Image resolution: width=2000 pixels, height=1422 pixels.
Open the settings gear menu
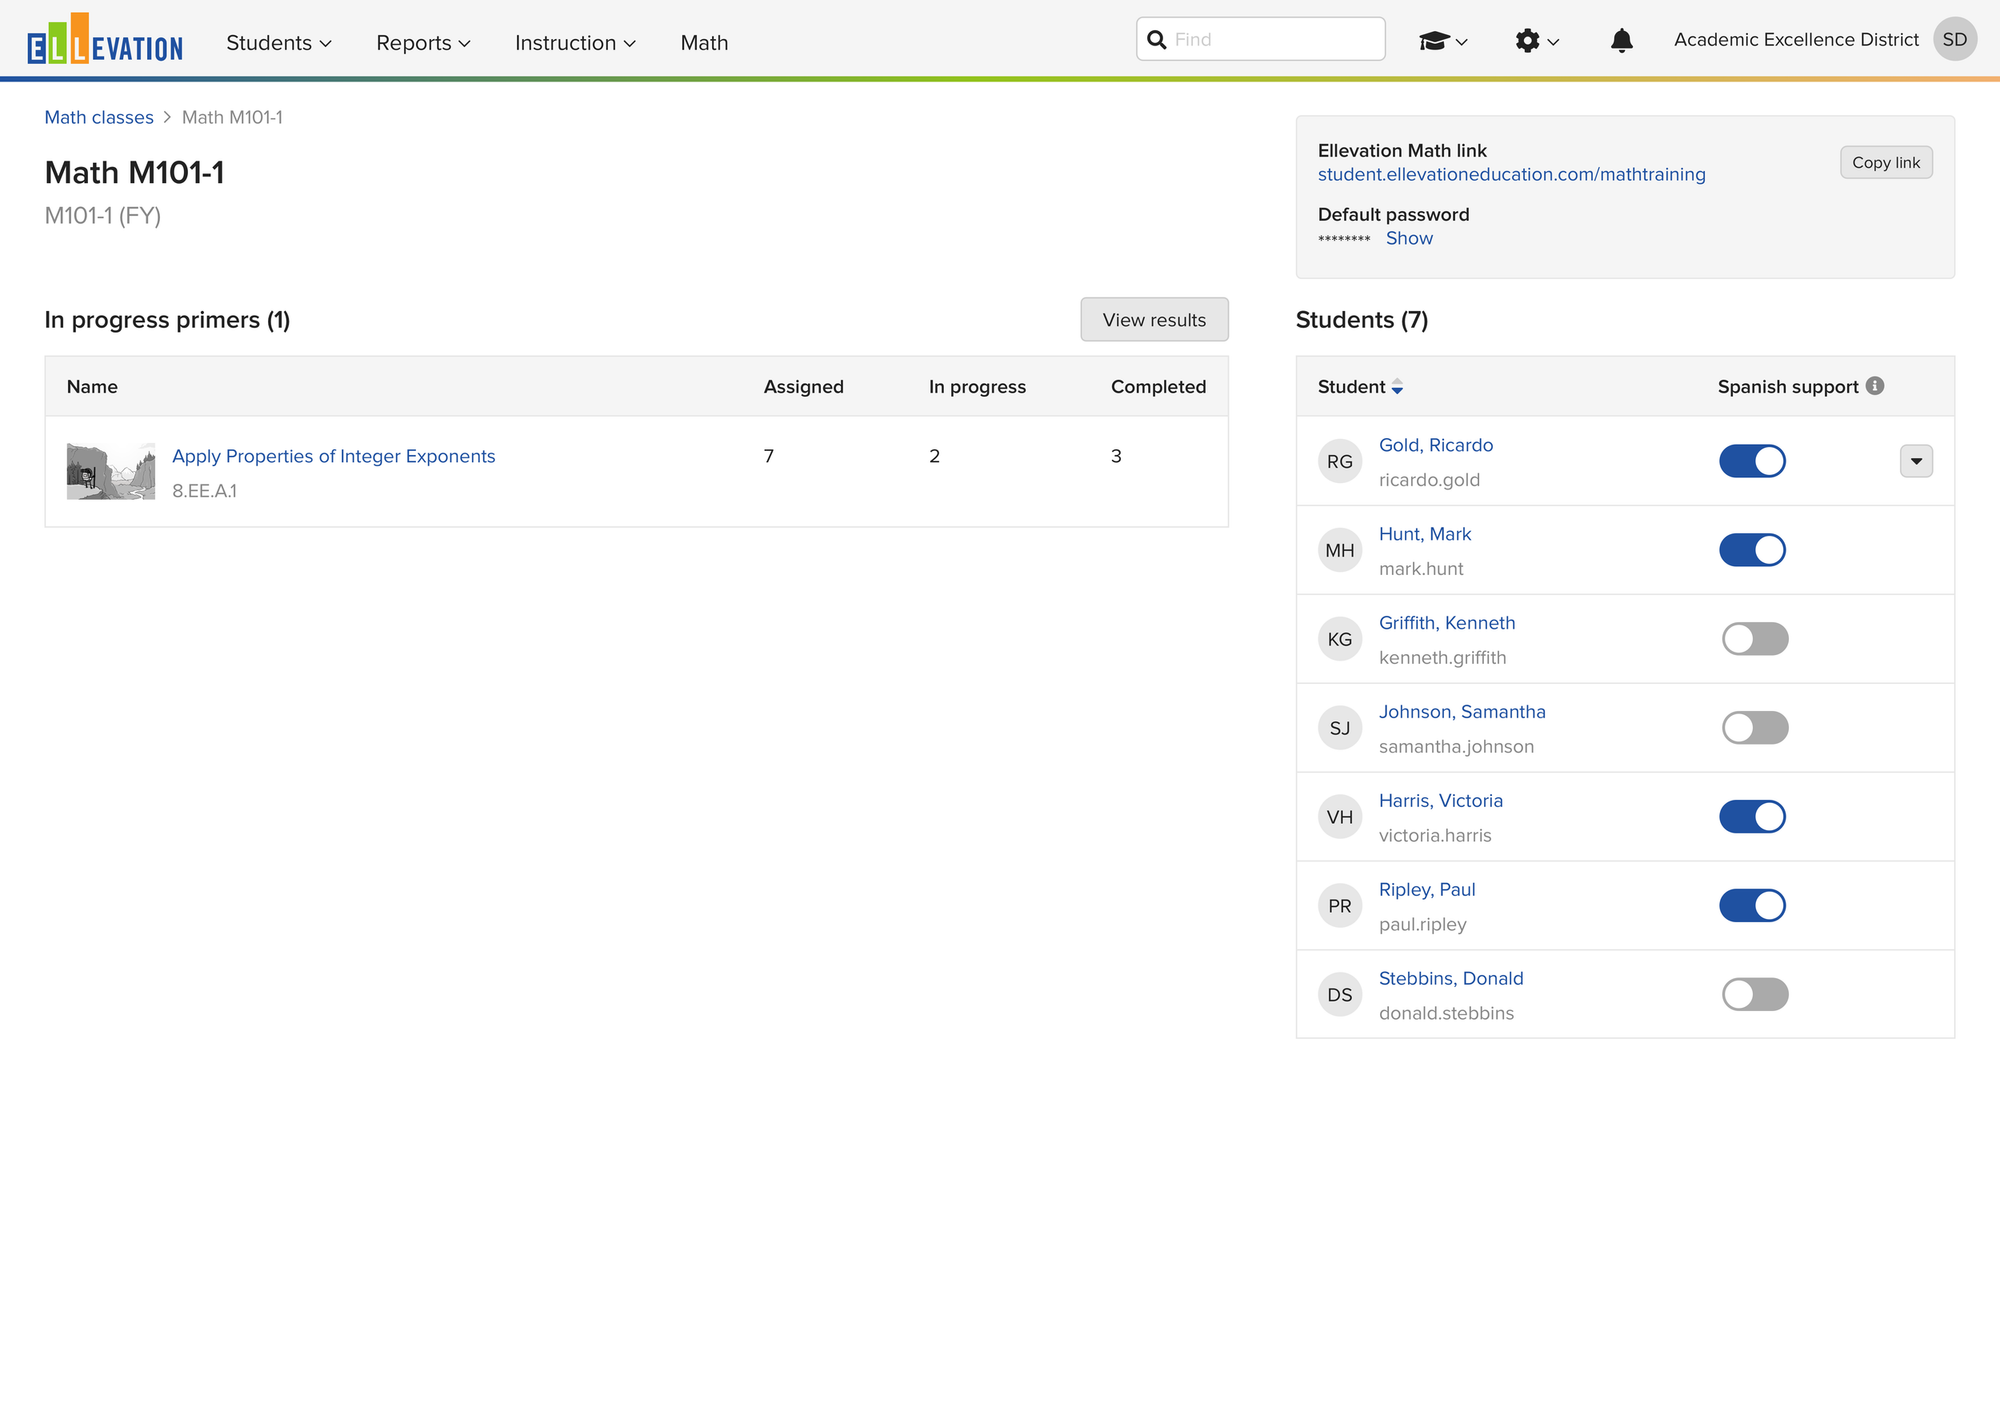pos(1536,41)
